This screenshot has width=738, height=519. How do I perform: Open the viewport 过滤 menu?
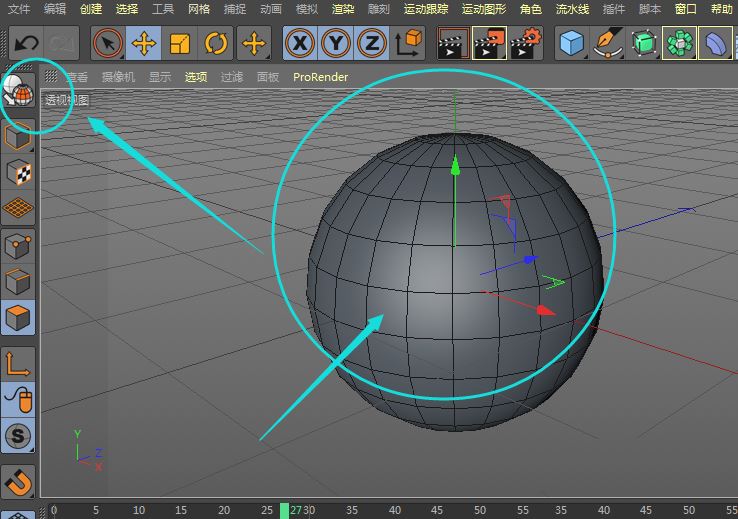coord(232,77)
